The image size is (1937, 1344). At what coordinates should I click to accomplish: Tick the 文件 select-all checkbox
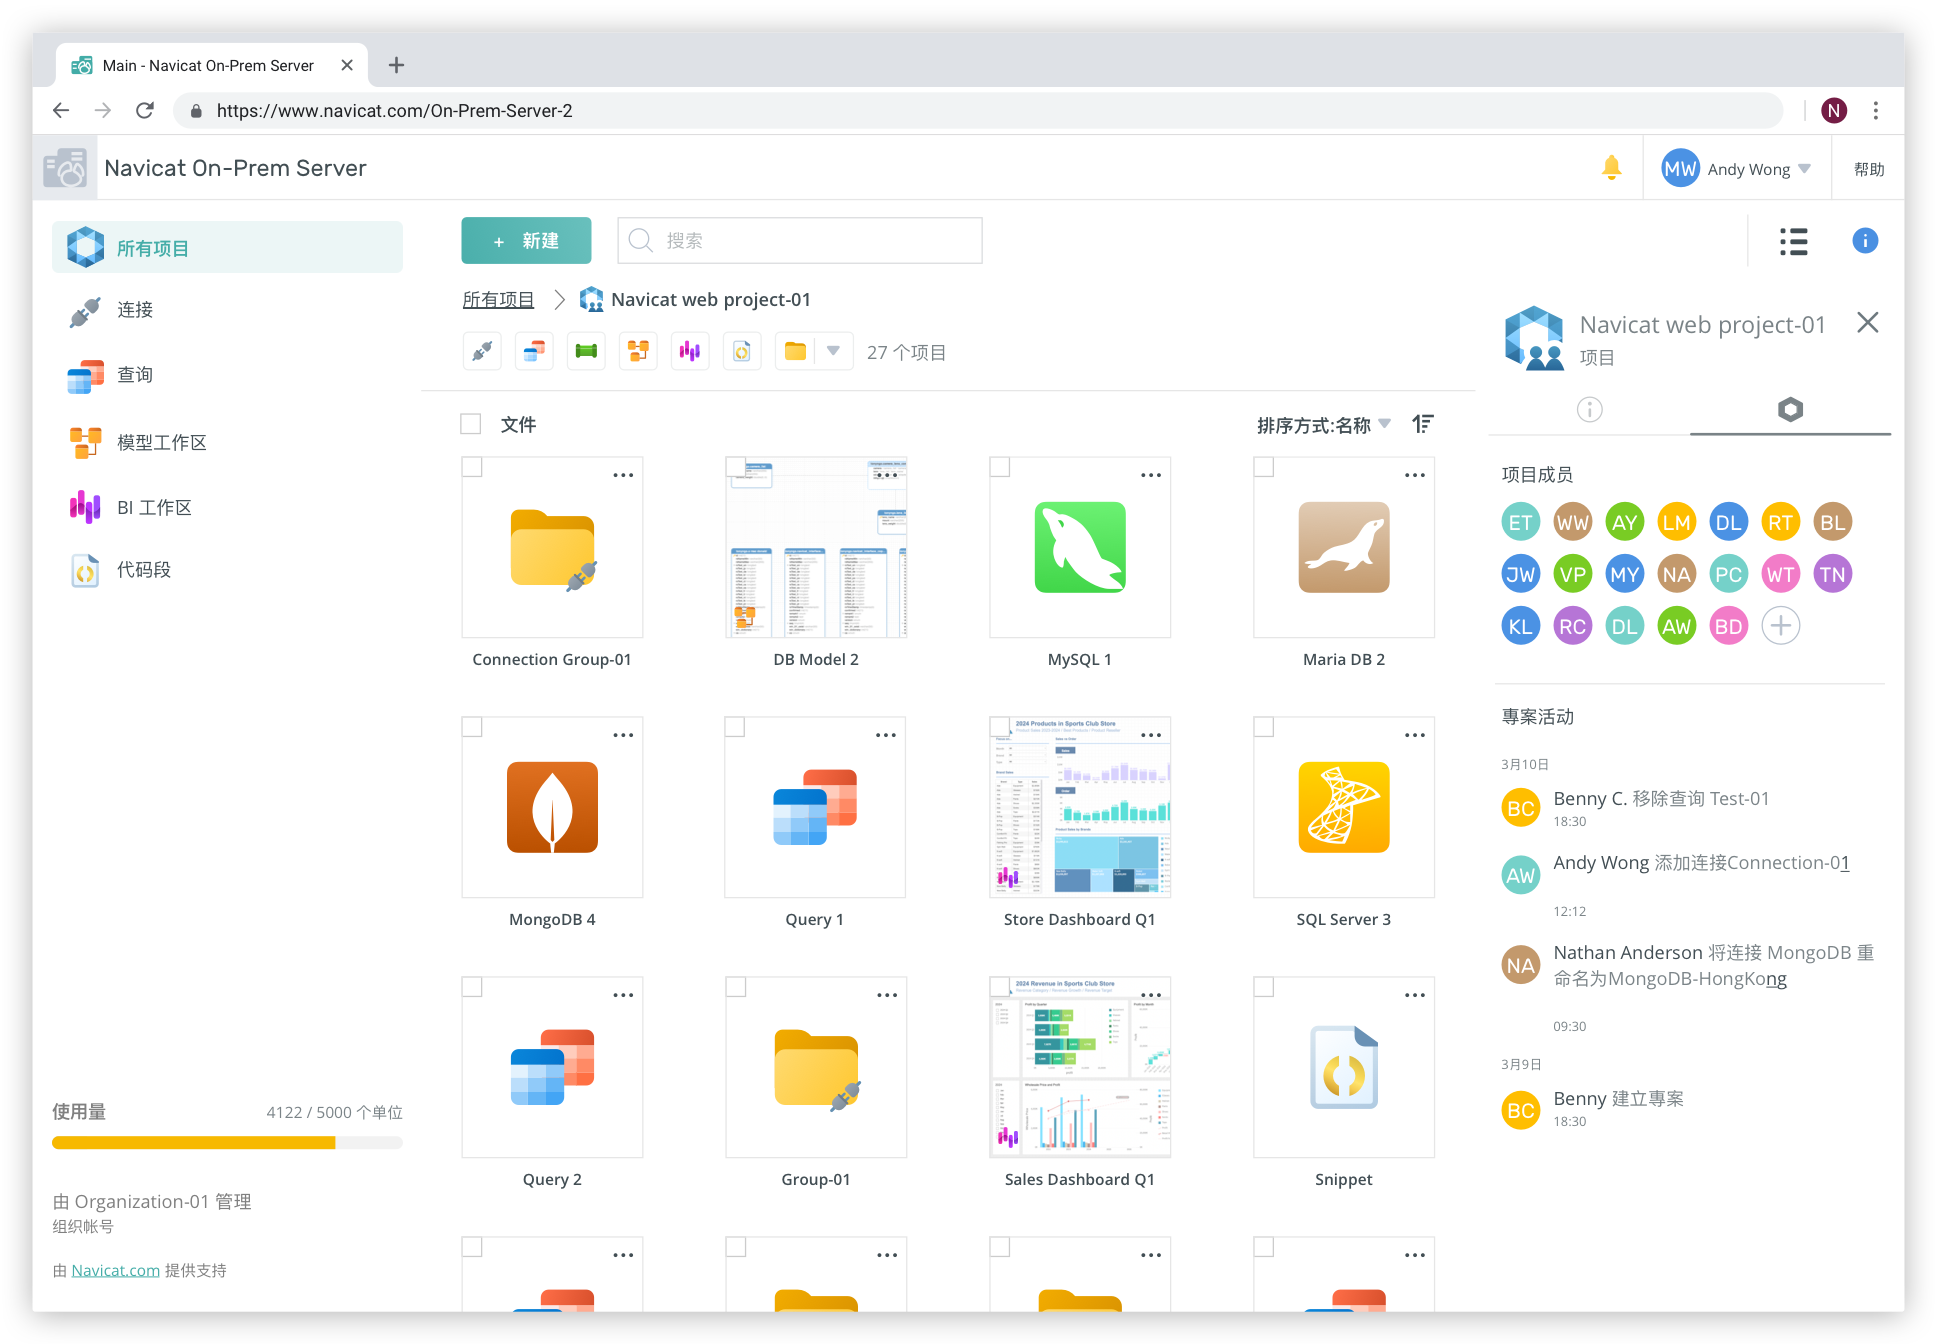(470, 424)
